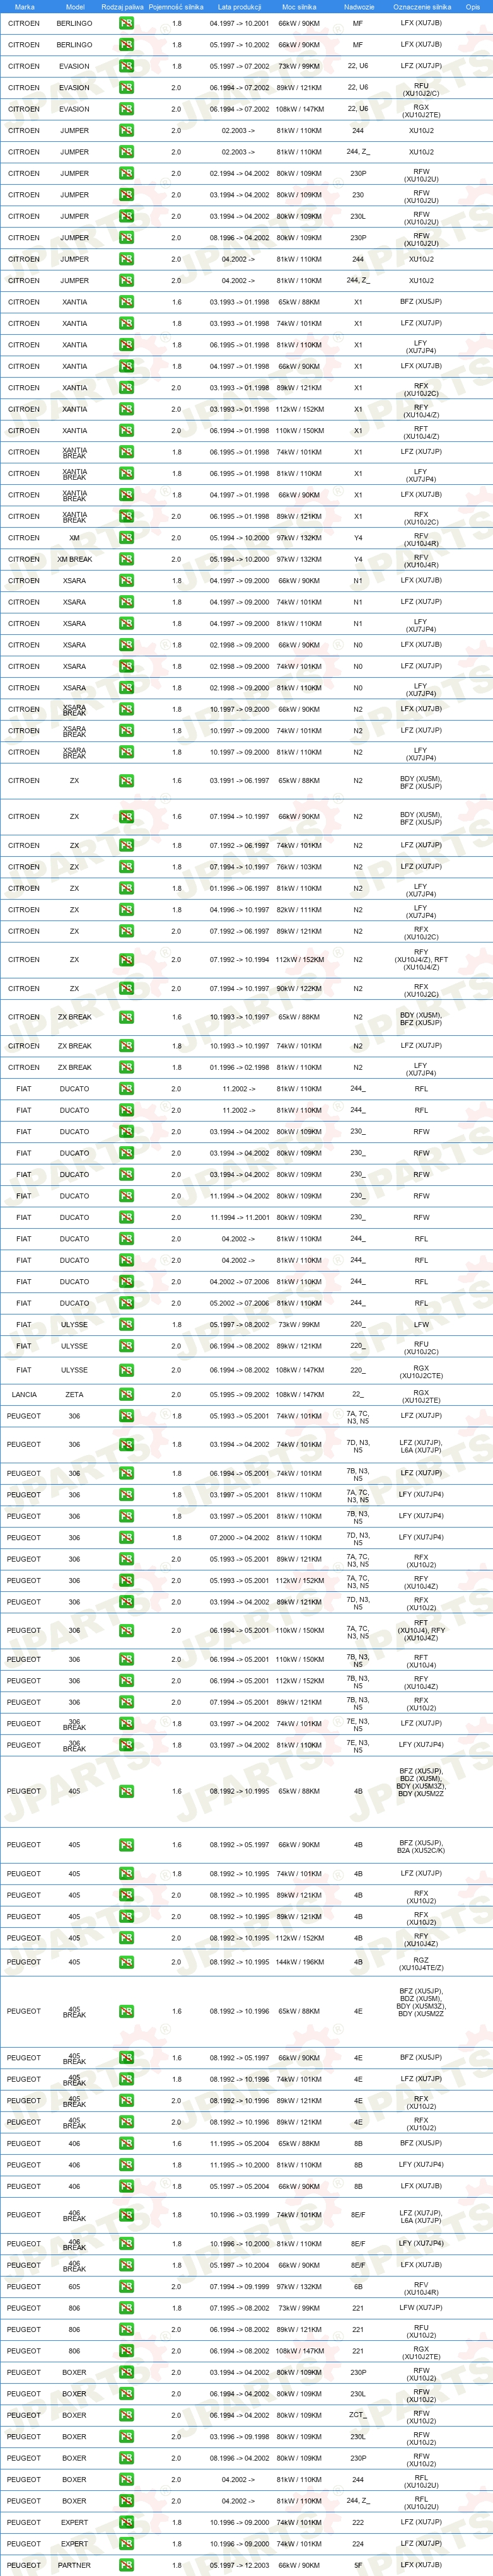Click fuel icon in BERLINGO 04.1997 row
Screen dimensions: 493x2576
126,23
